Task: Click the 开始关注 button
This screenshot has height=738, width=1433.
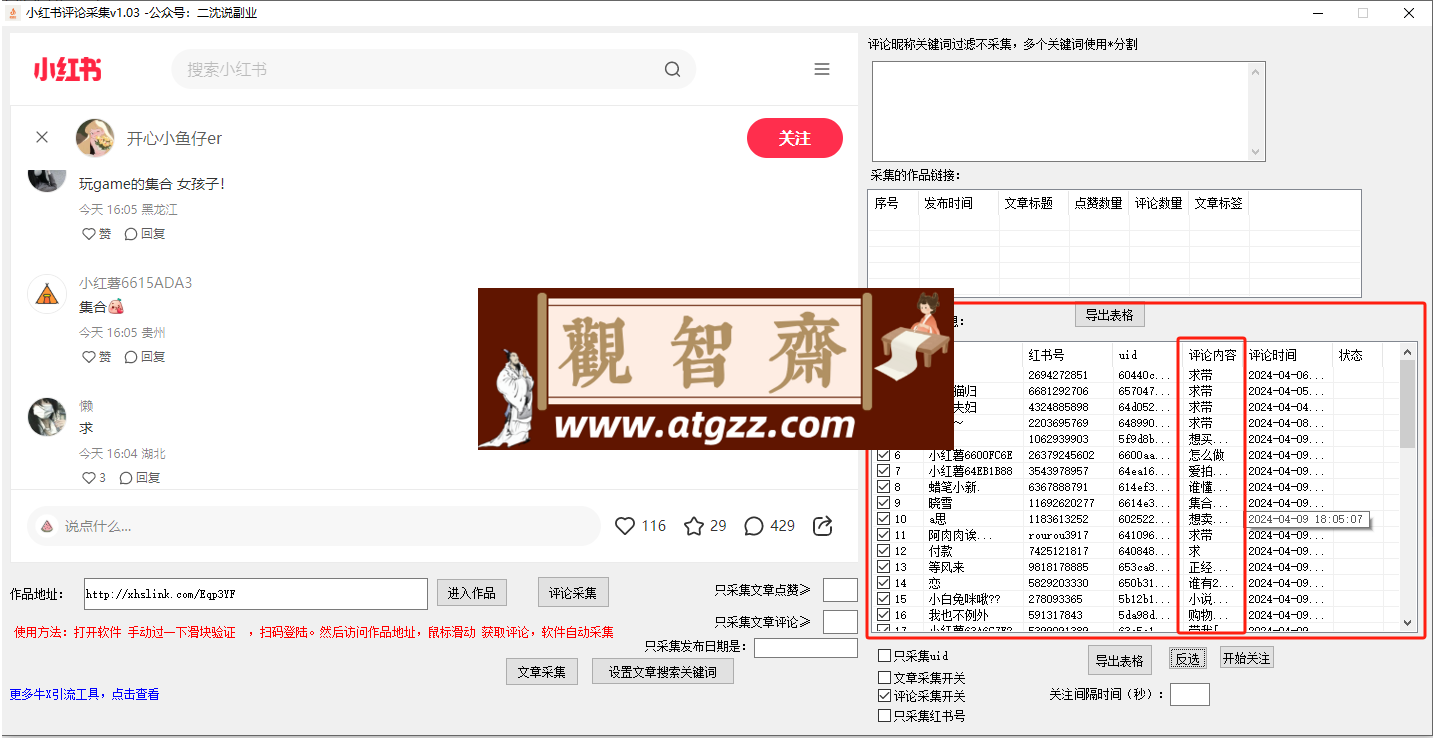Action: click(1246, 659)
